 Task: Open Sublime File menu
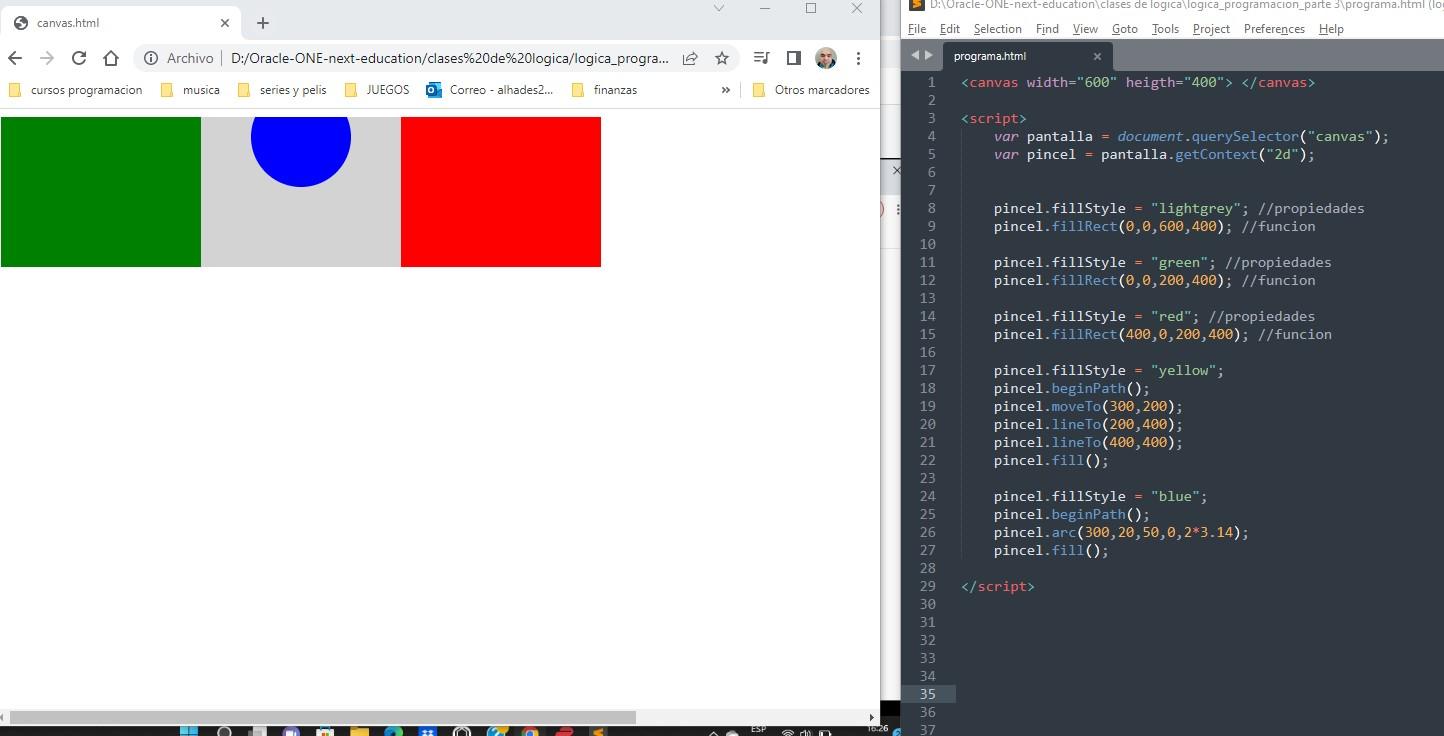[917, 29]
